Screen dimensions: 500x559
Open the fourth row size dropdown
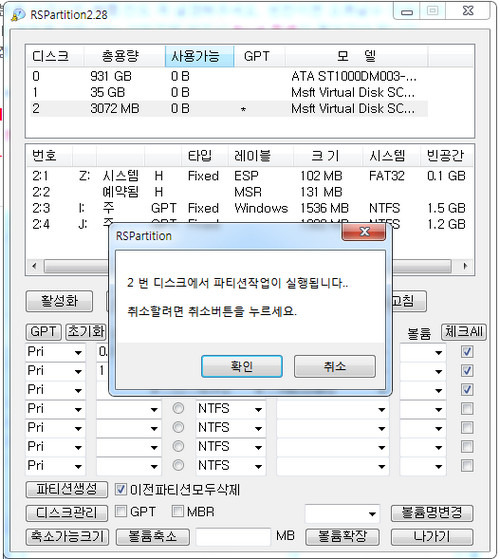pyautogui.click(x=154, y=409)
